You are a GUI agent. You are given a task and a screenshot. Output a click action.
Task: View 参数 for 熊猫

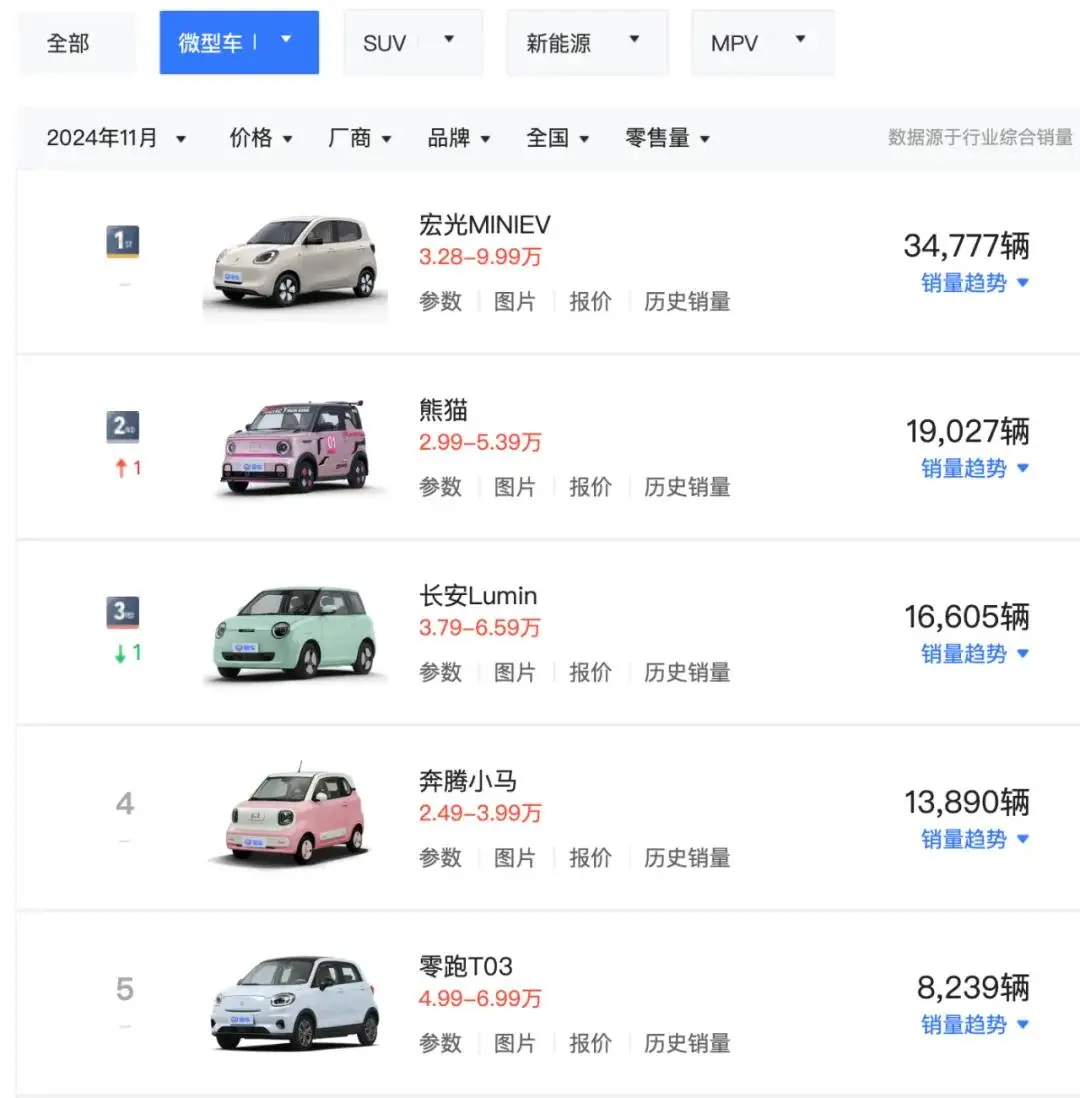click(441, 487)
